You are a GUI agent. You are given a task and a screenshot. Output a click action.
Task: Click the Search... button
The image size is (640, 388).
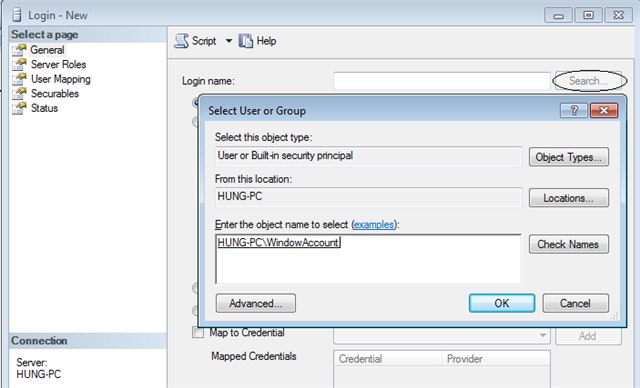(x=588, y=81)
